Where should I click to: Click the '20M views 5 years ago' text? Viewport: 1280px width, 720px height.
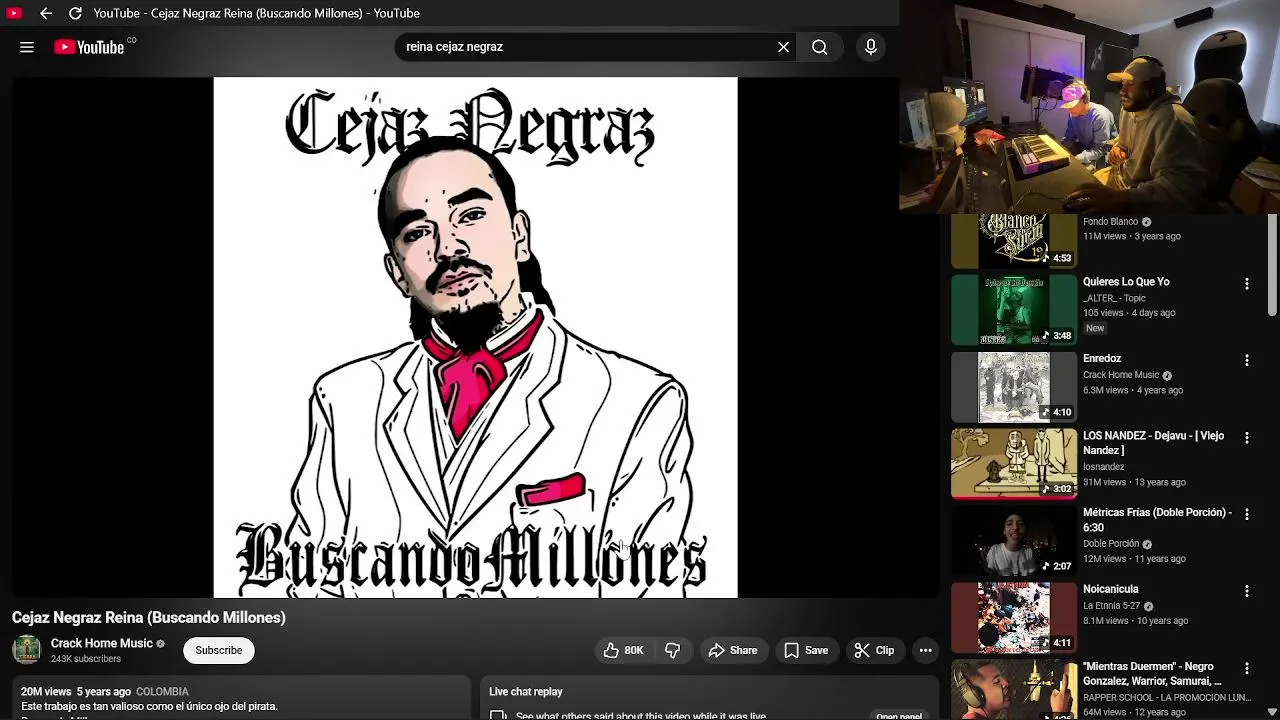point(76,692)
